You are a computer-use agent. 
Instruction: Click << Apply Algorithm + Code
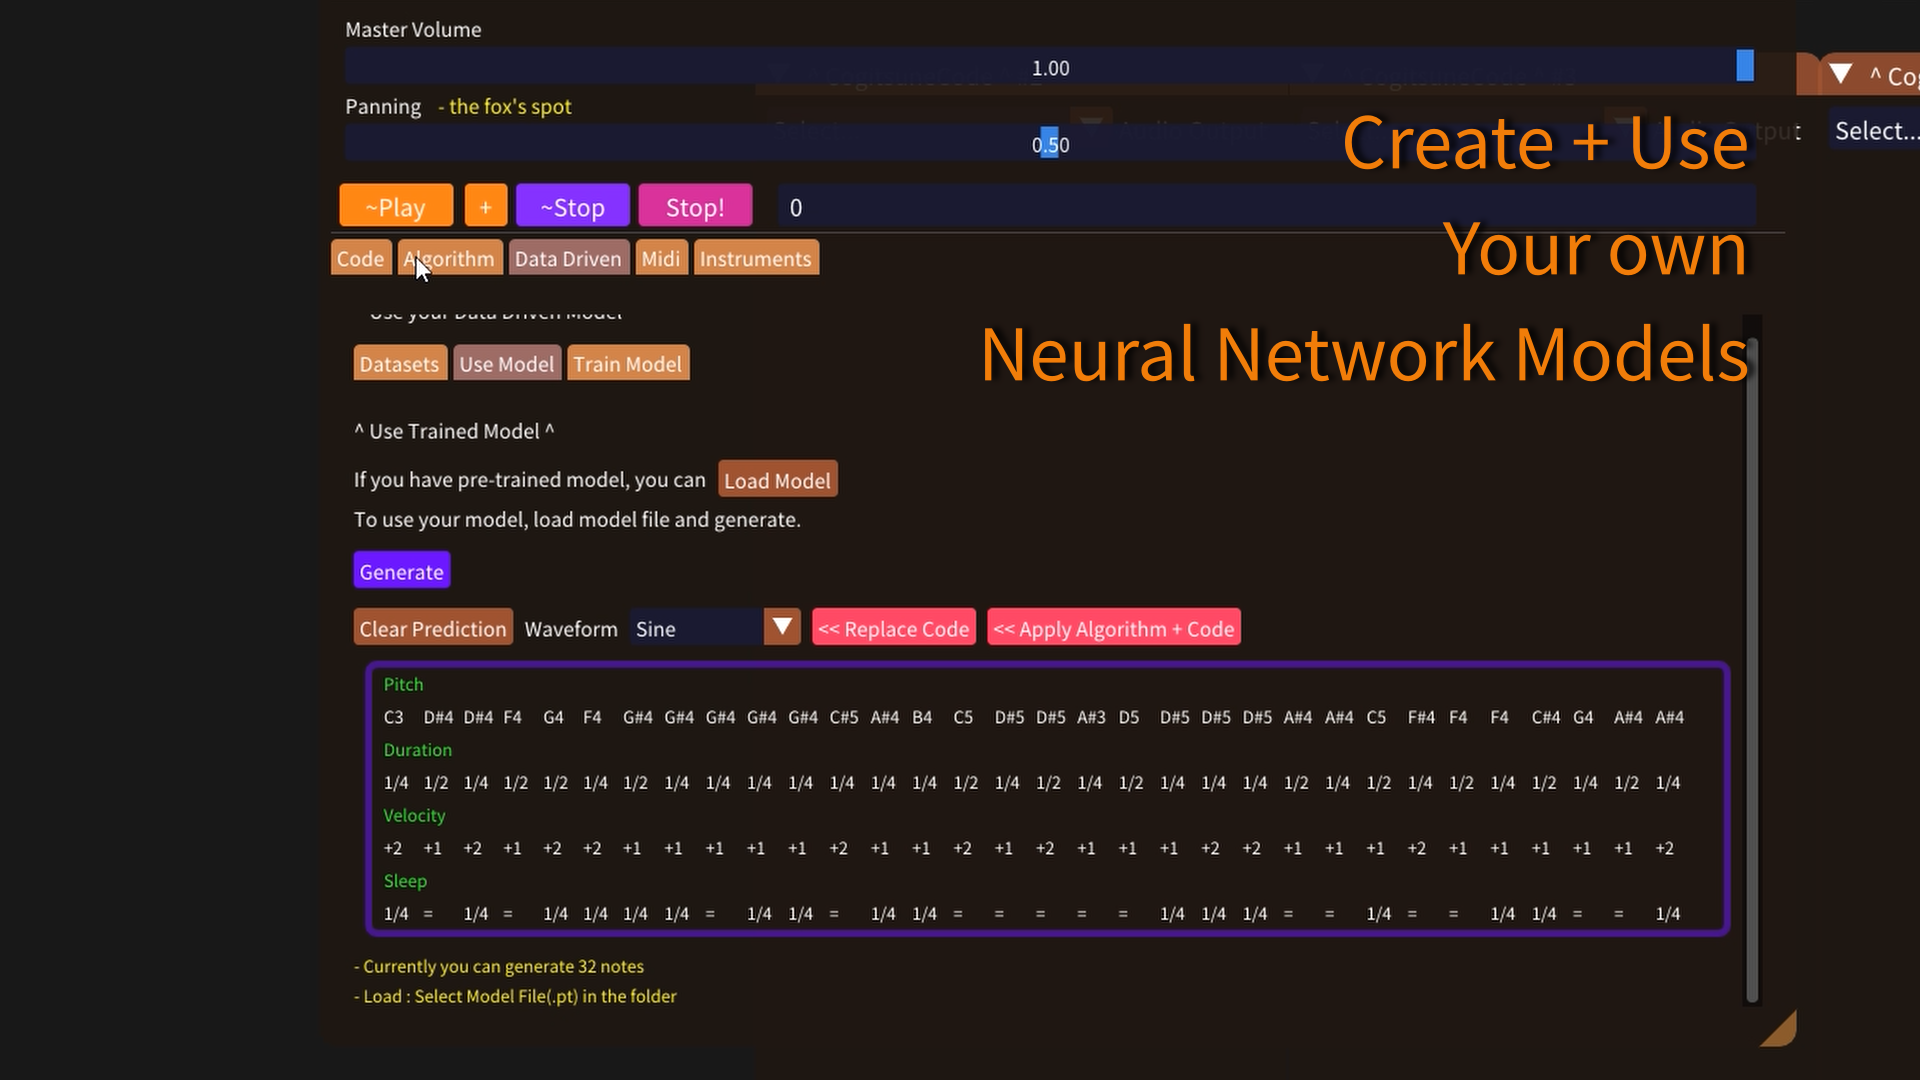pyautogui.click(x=1113, y=628)
